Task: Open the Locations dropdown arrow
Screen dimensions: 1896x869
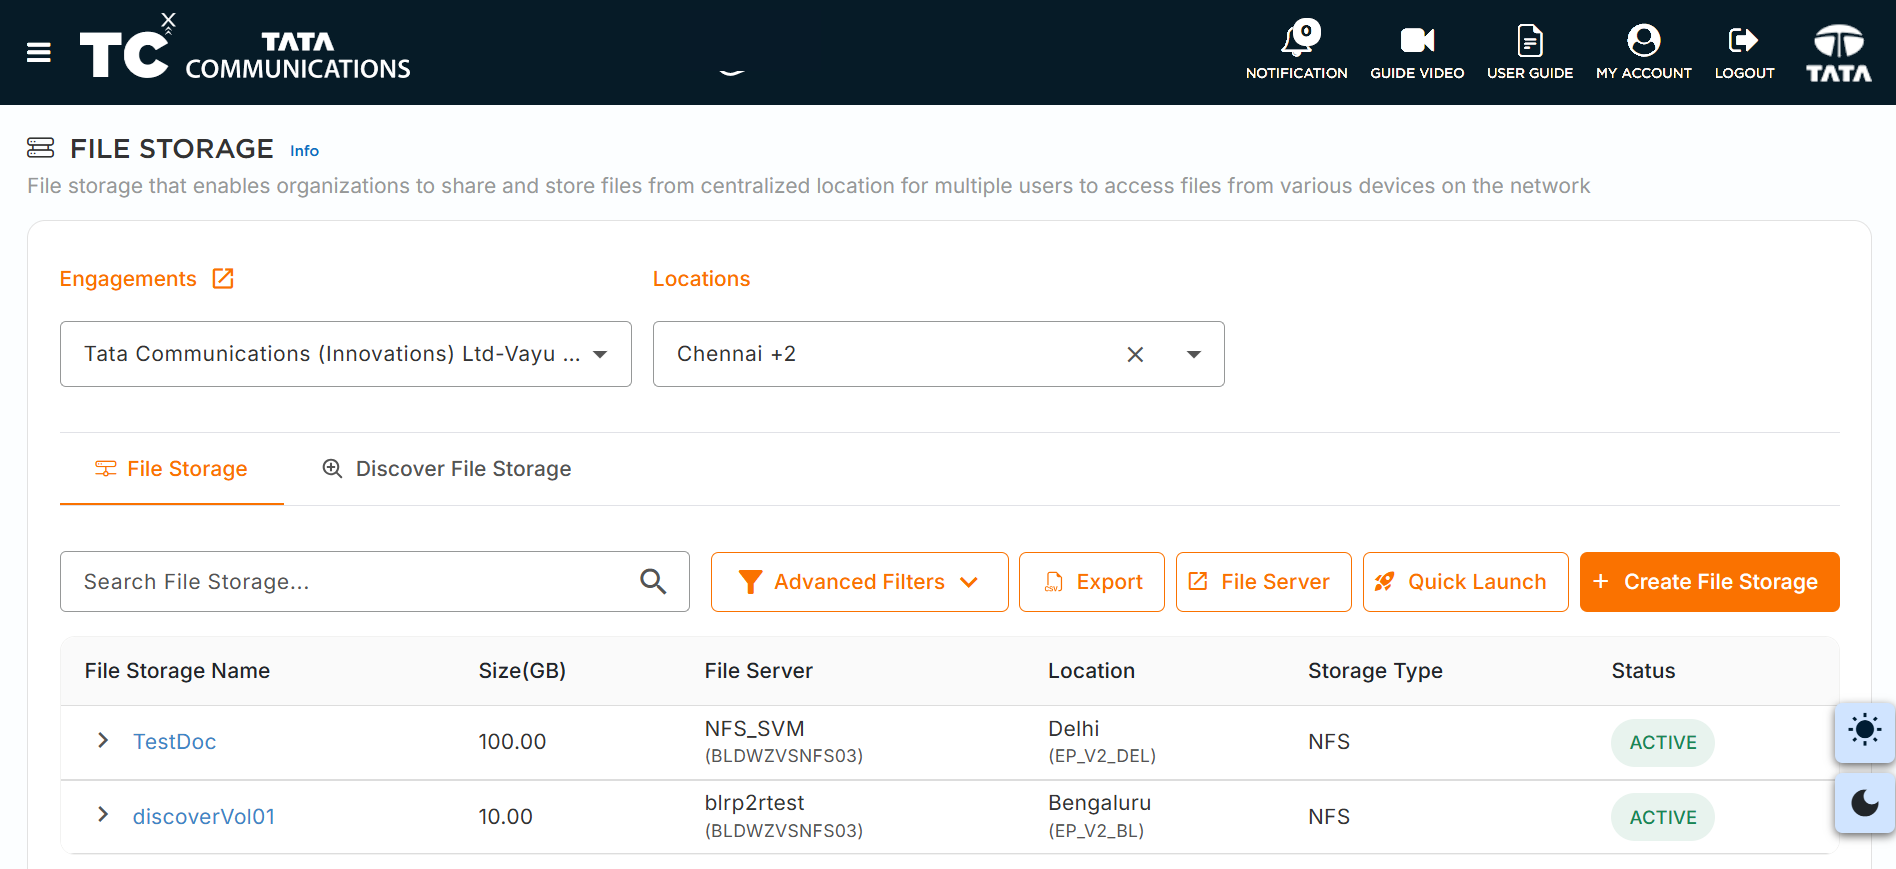Action: click(x=1194, y=354)
